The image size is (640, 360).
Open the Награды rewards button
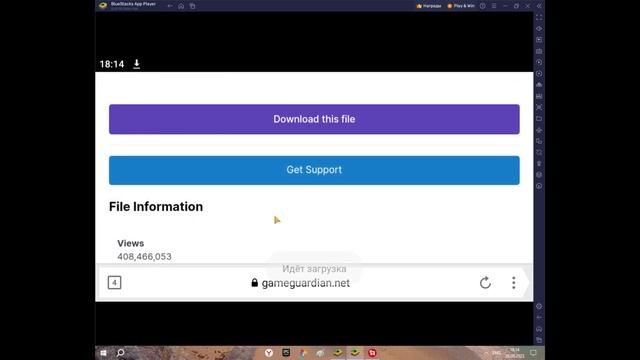coord(429,6)
